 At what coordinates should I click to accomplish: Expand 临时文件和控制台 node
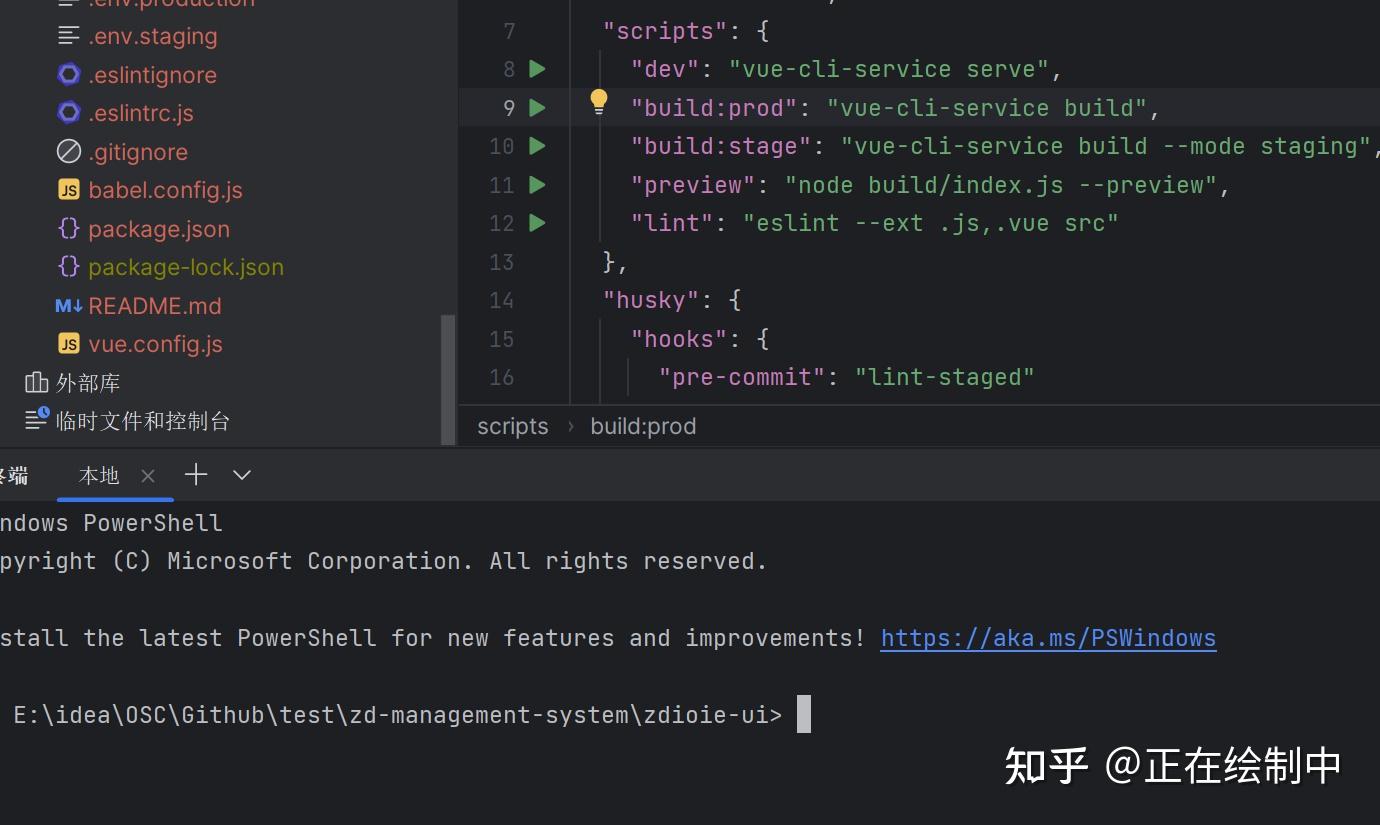pyautogui.click(x=142, y=421)
